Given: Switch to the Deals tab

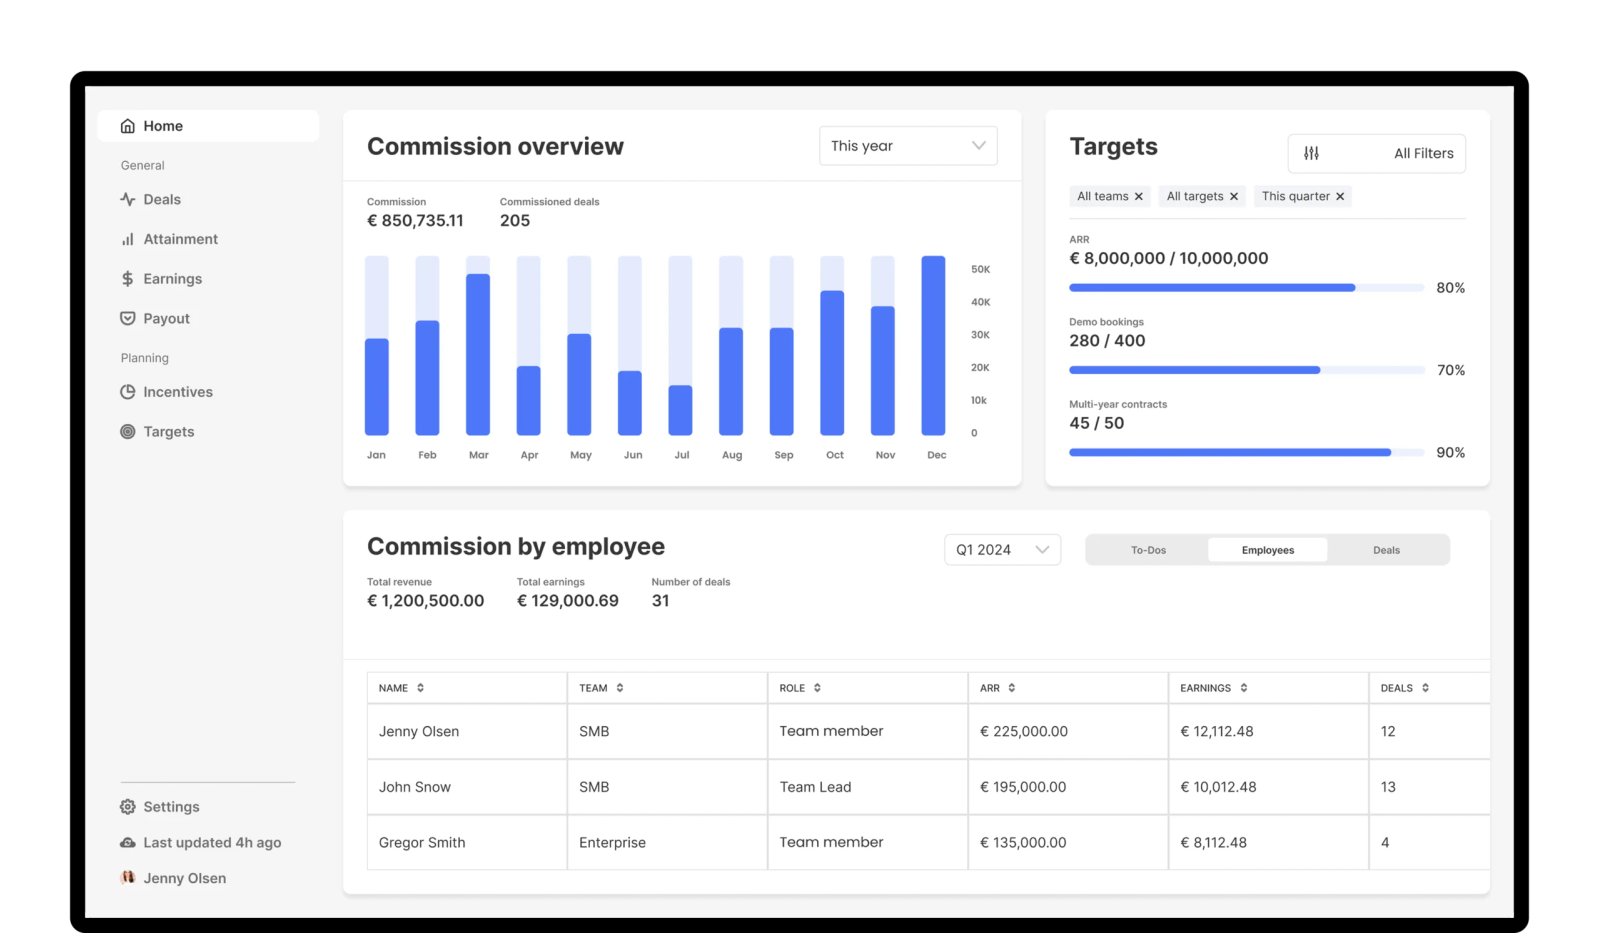Looking at the screenshot, I should point(1386,550).
